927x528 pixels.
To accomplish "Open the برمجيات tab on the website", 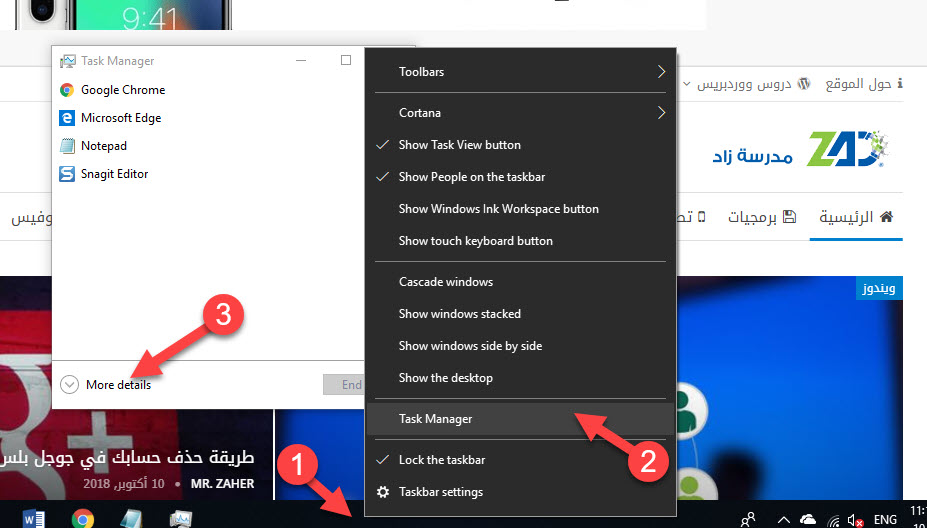I will [761, 217].
